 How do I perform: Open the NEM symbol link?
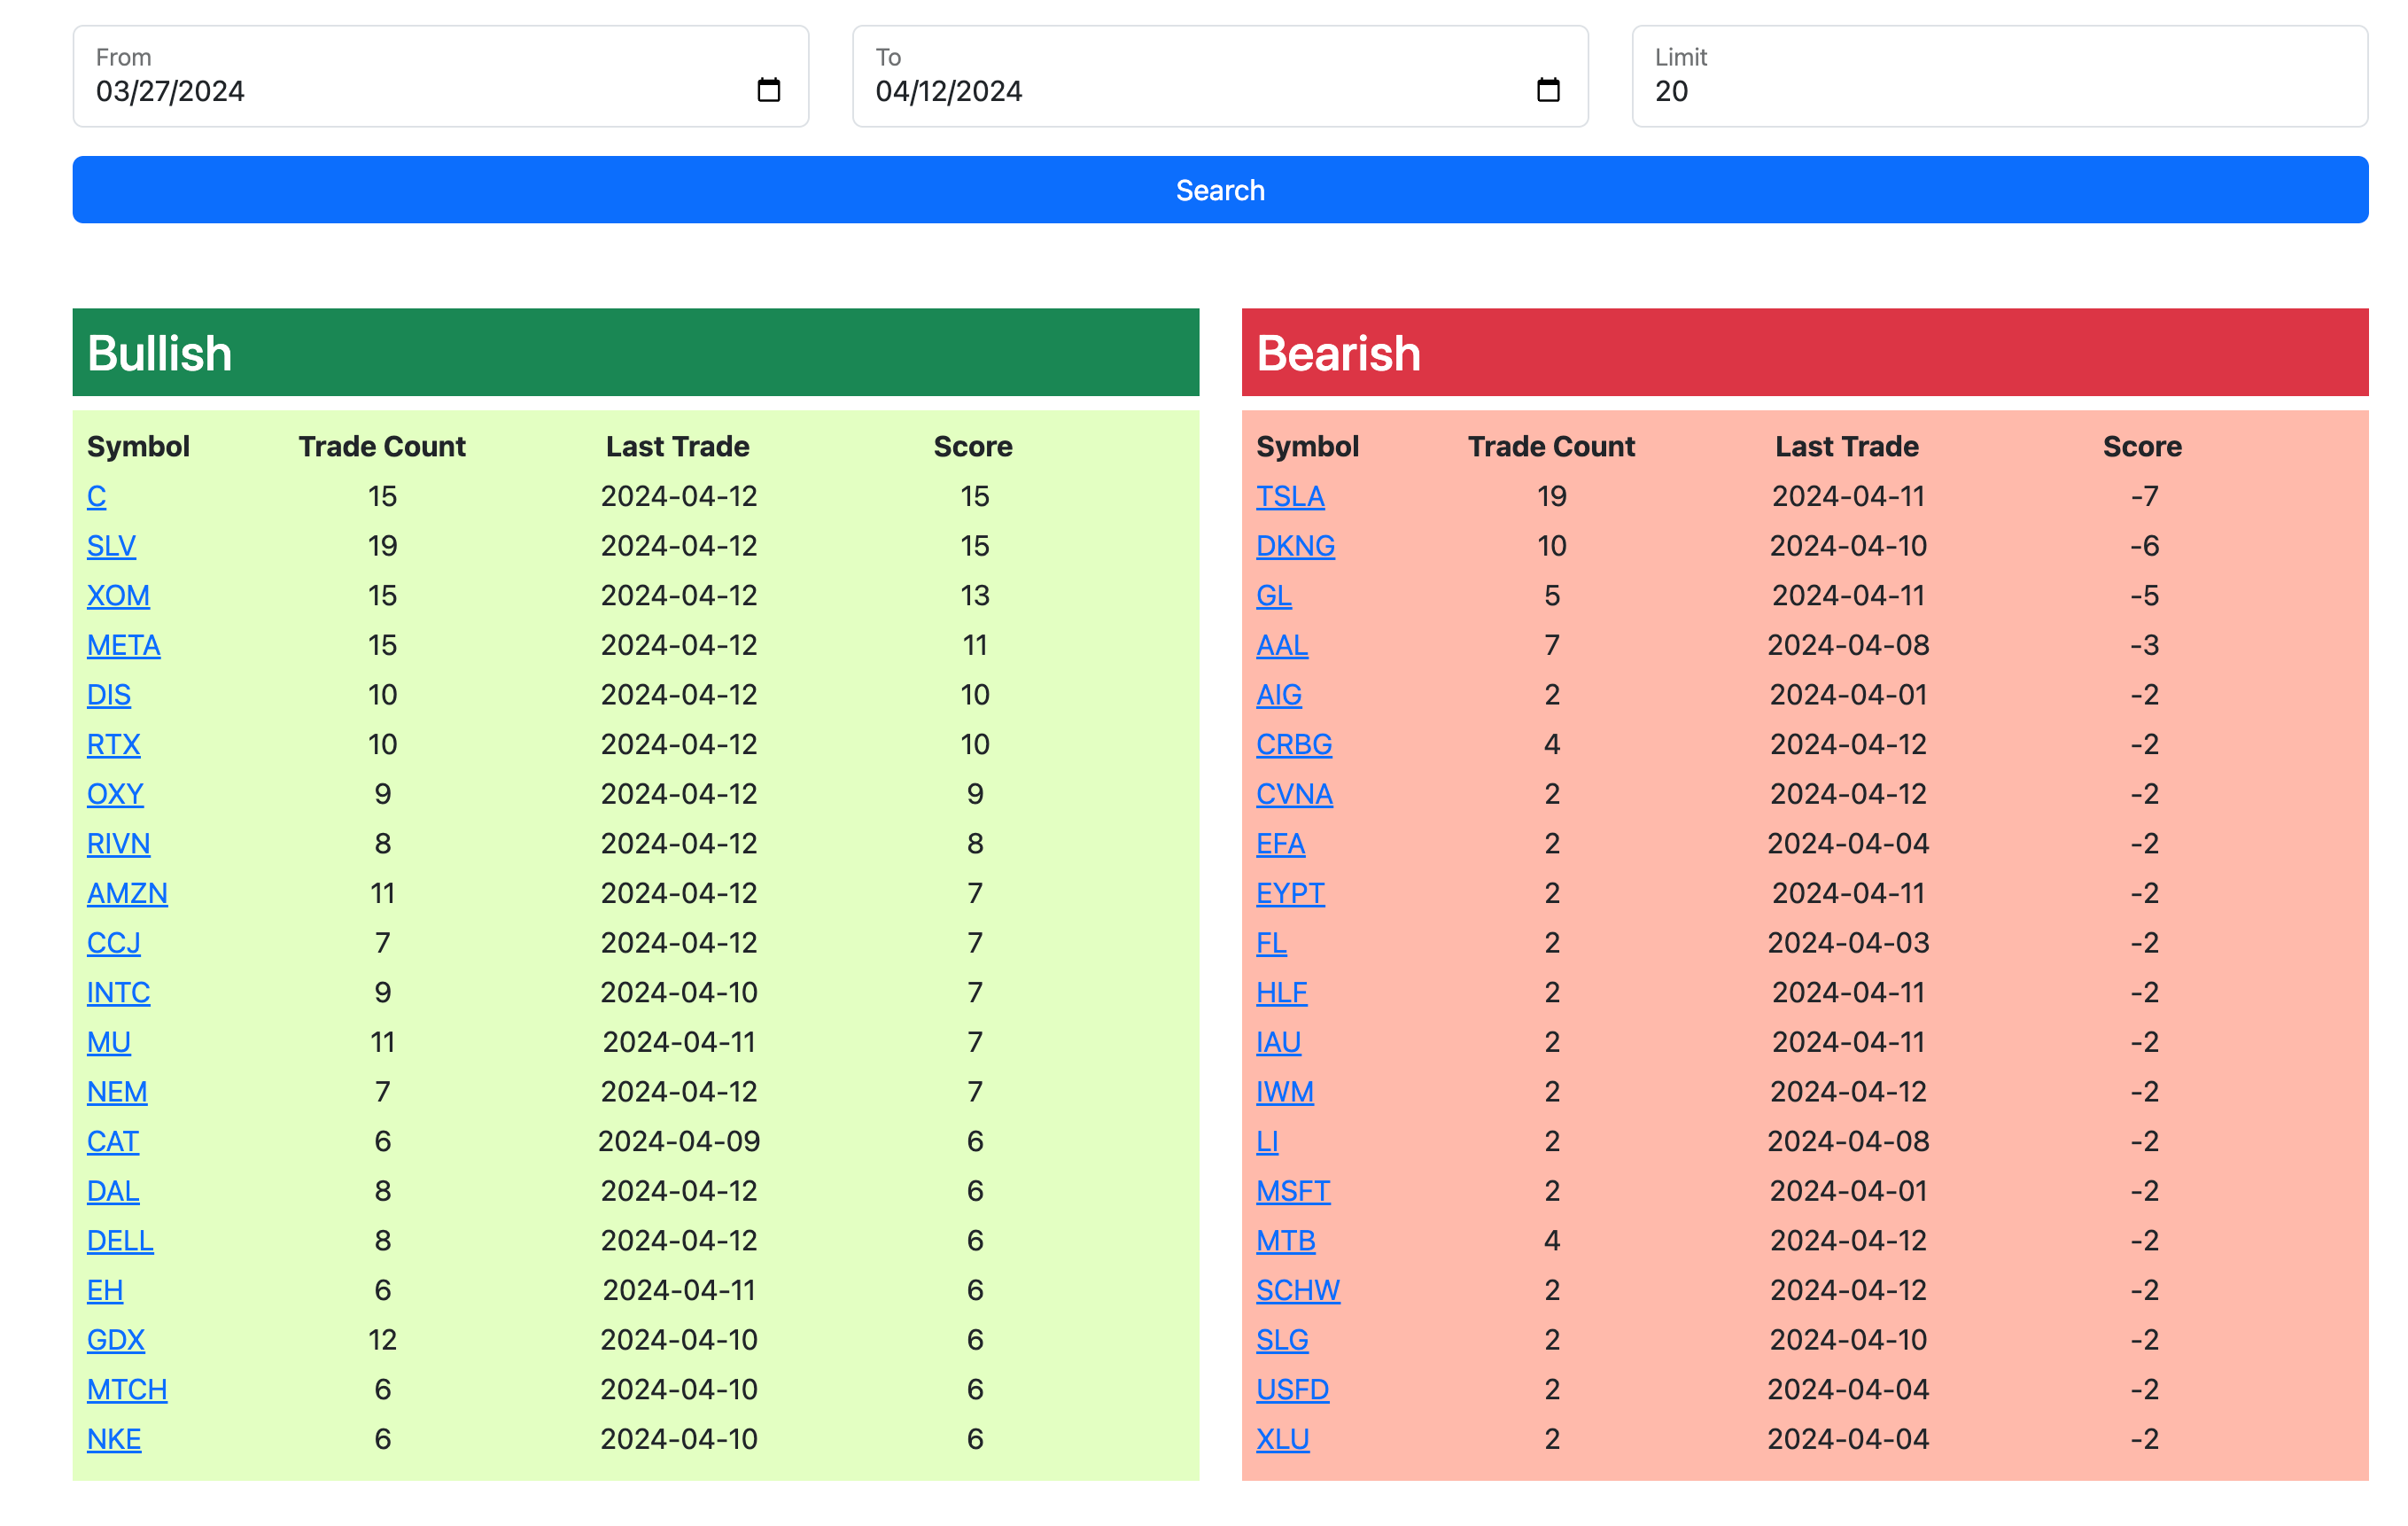(117, 1092)
